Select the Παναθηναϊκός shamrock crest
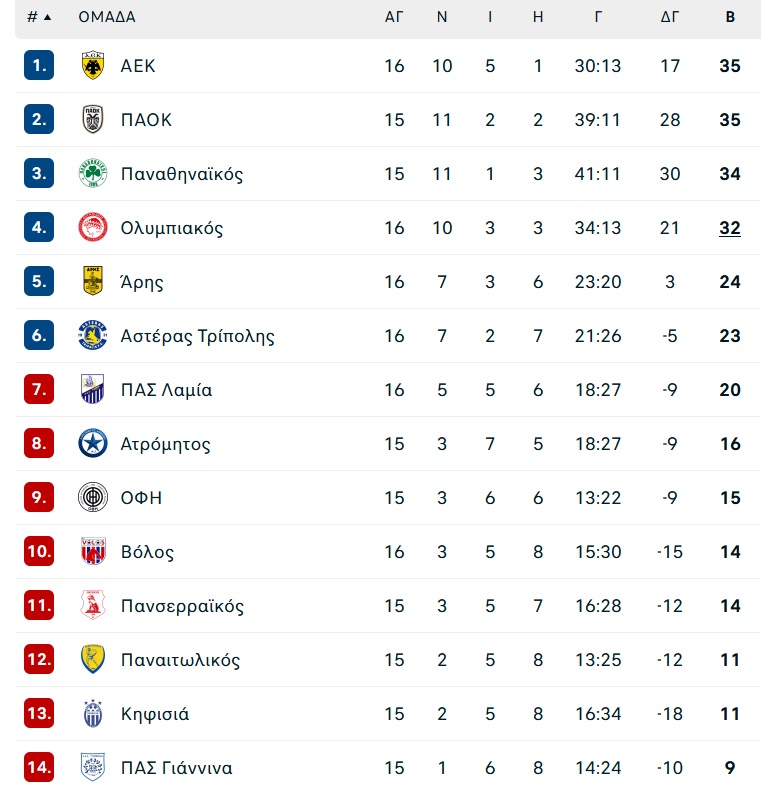Image resolution: width=761 pixels, height=792 pixels. pos(93,174)
